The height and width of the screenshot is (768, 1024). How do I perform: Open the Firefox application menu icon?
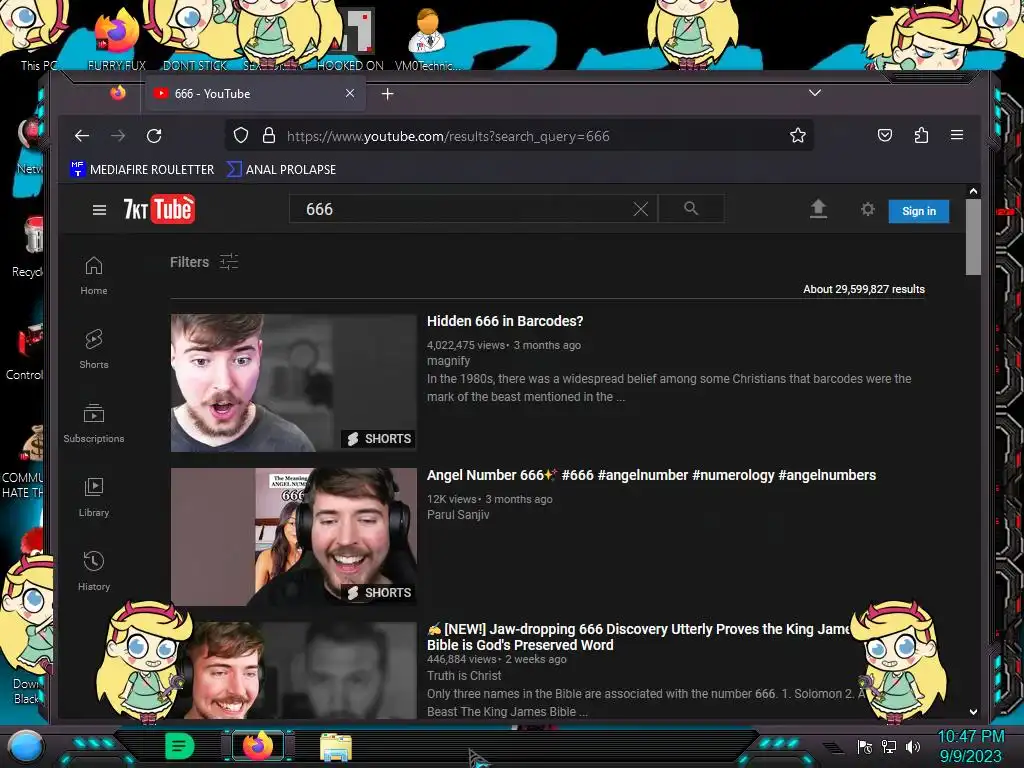click(x=957, y=135)
